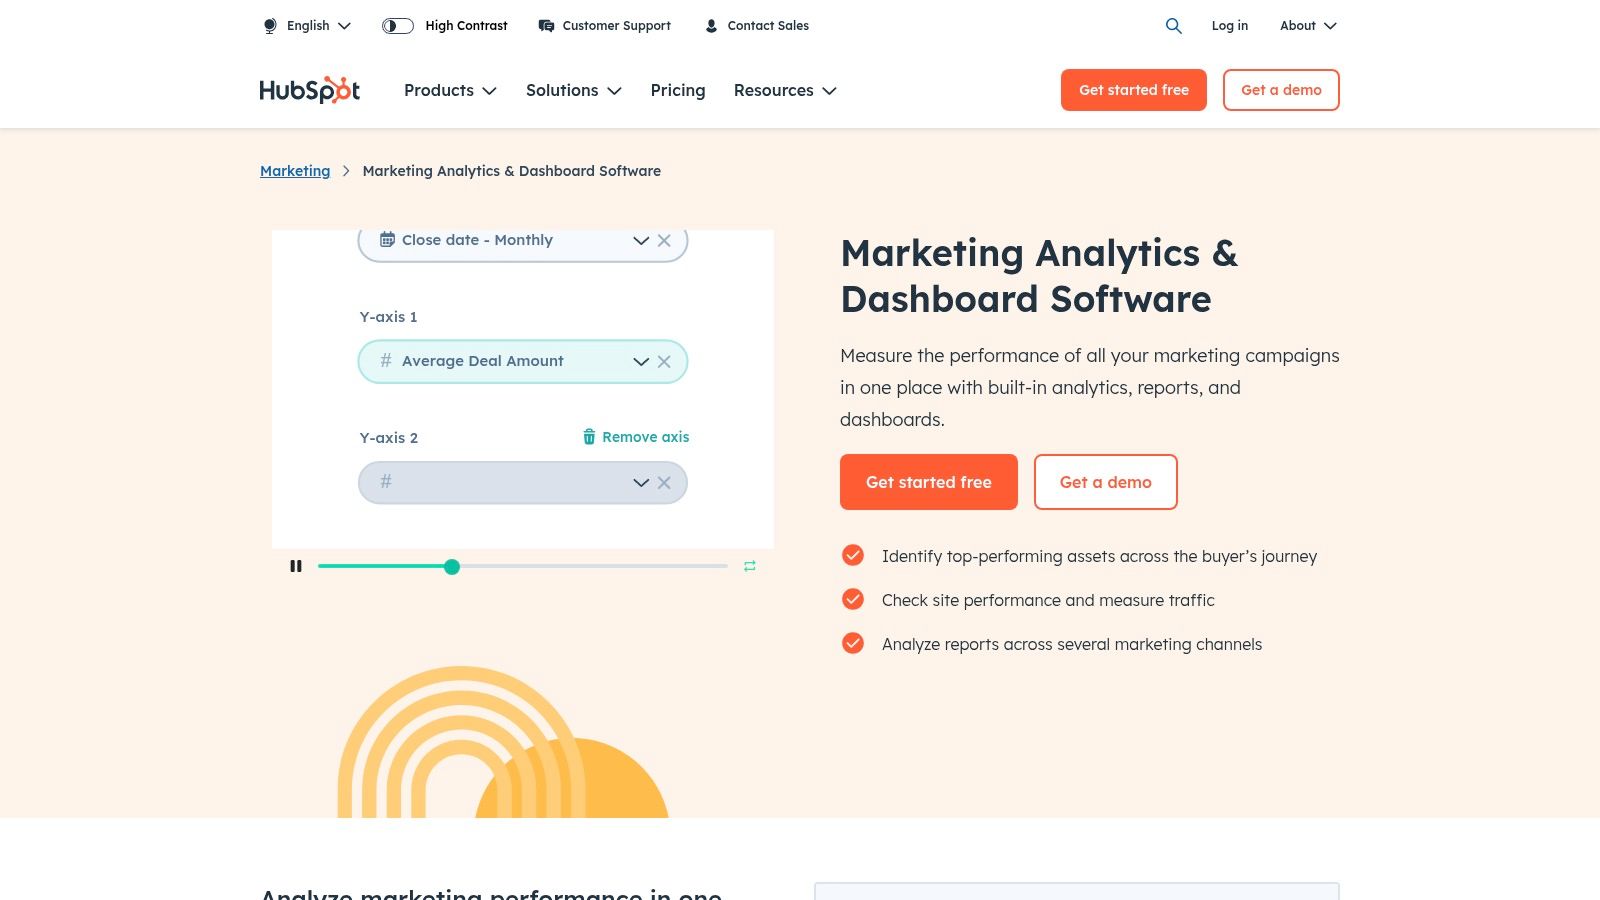Expand the About menu
Screen dimensions: 1600x900
pyautogui.click(x=1308, y=26)
